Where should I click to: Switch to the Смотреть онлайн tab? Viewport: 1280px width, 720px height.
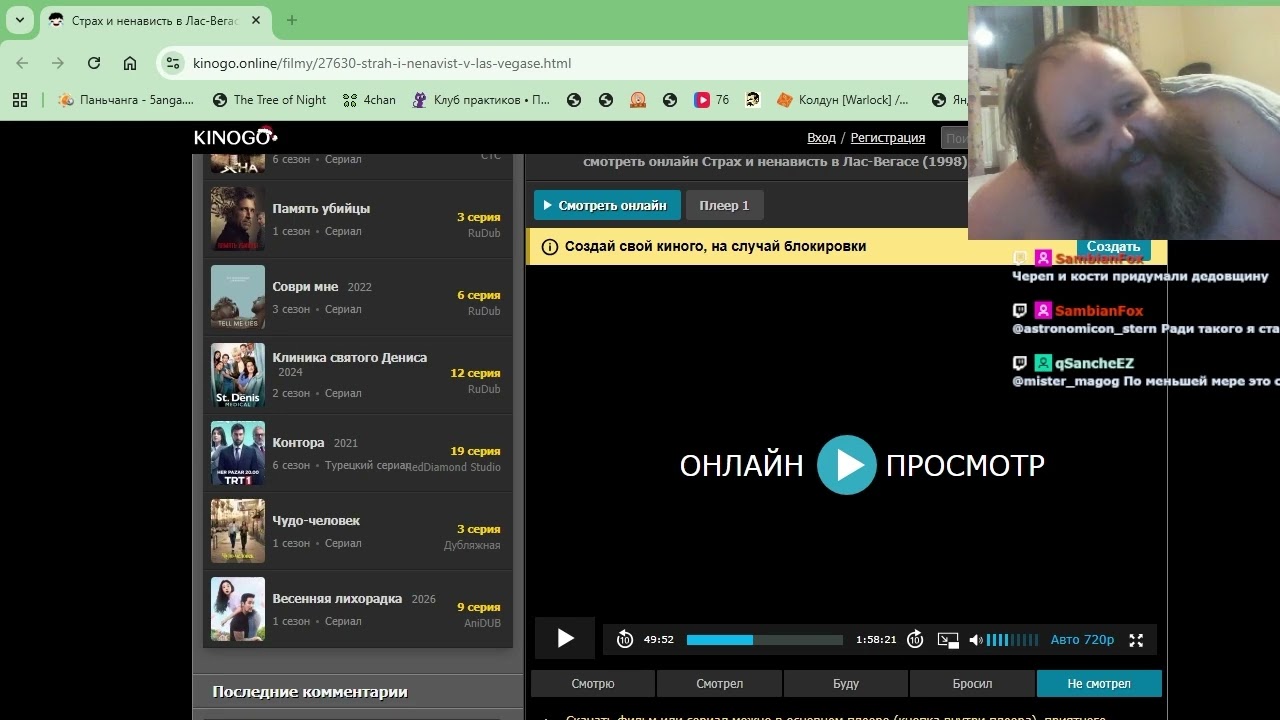(607, 205)
